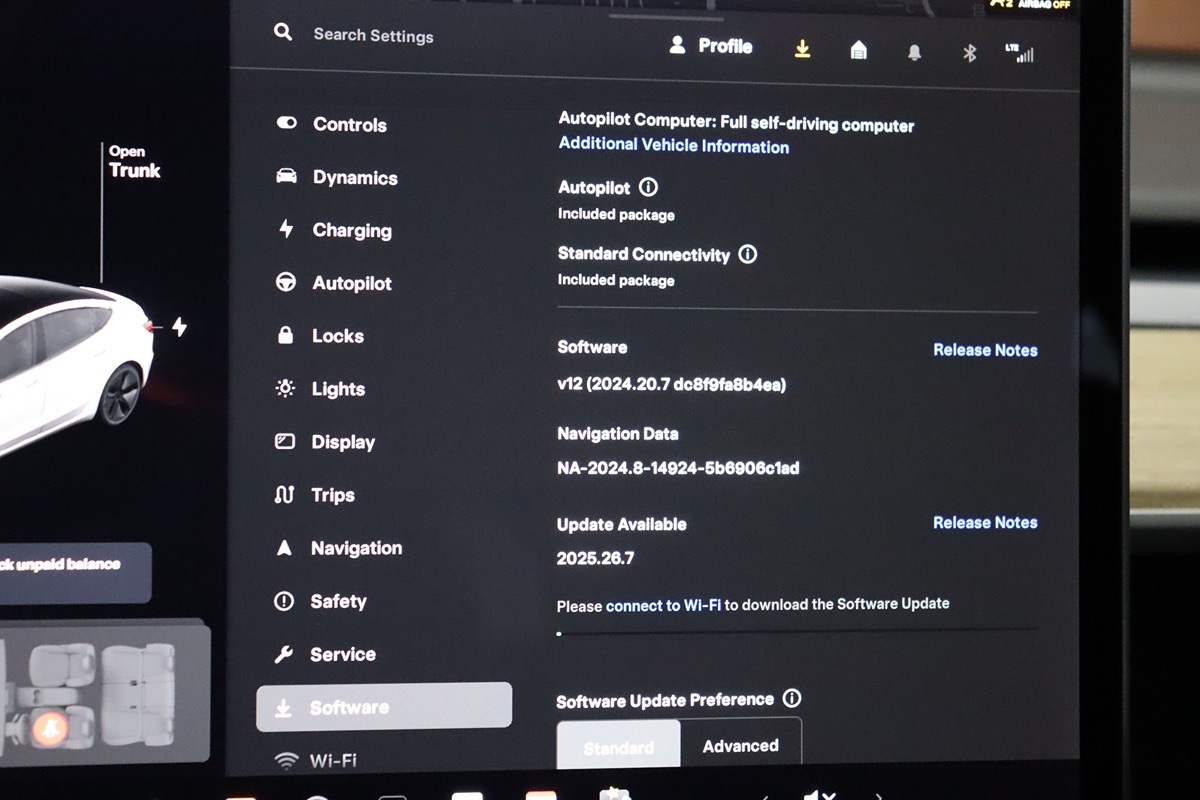Open the Trips settings tab
Viewport: 1200px width, 800px height.
pyautogui.click(x=314, y=495)
